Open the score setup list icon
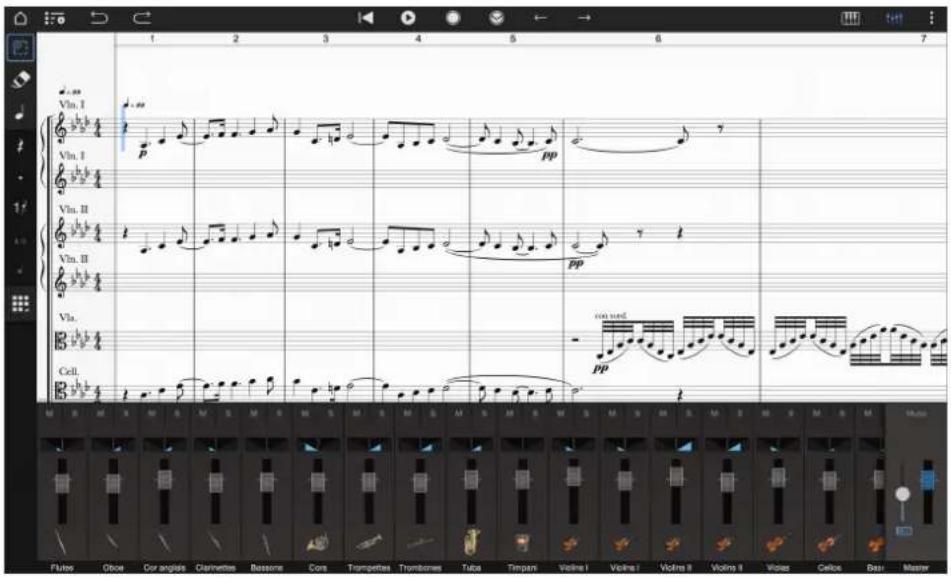 point(55,18)
